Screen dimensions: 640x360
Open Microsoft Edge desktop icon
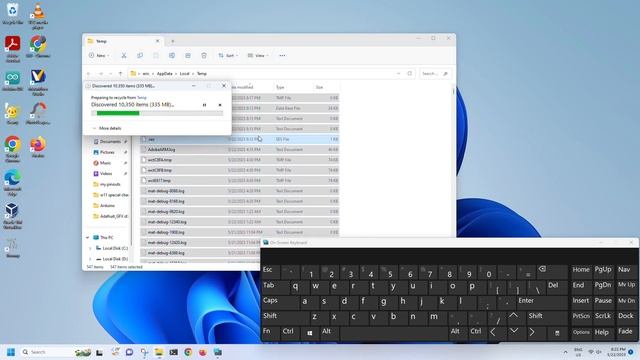pyautogui.click(x=13, y=183)
